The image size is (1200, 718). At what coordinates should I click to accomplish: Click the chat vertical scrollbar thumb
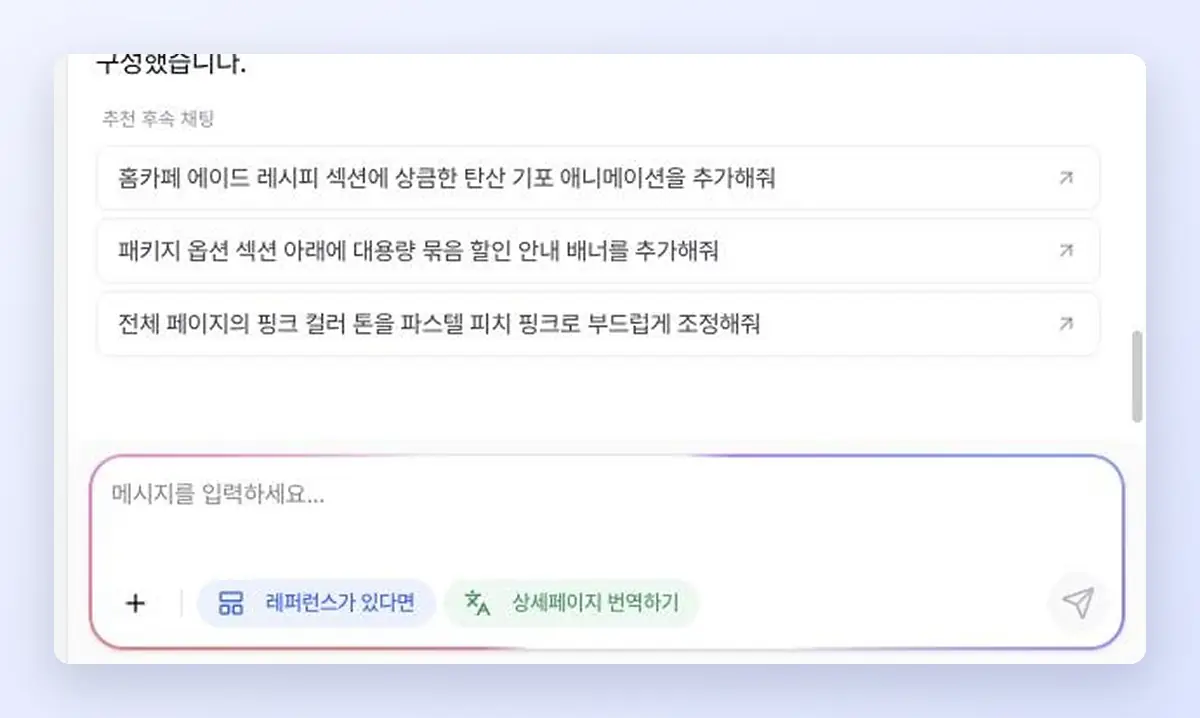click(1137, 376)
